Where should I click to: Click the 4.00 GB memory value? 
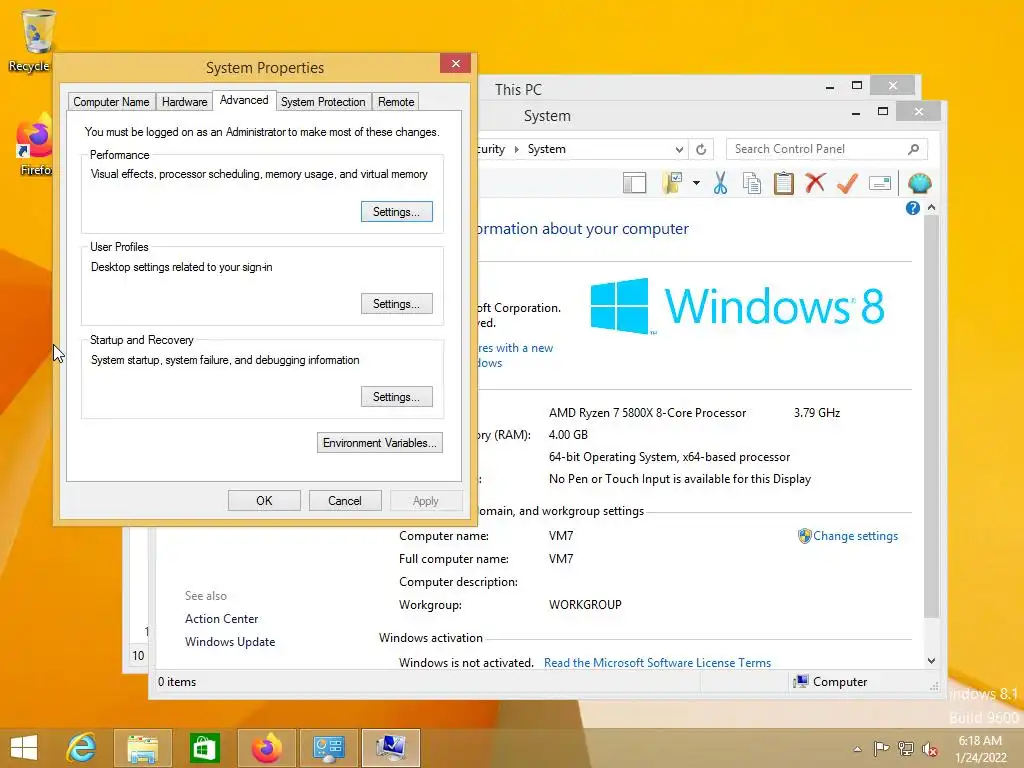coord(568,435)
